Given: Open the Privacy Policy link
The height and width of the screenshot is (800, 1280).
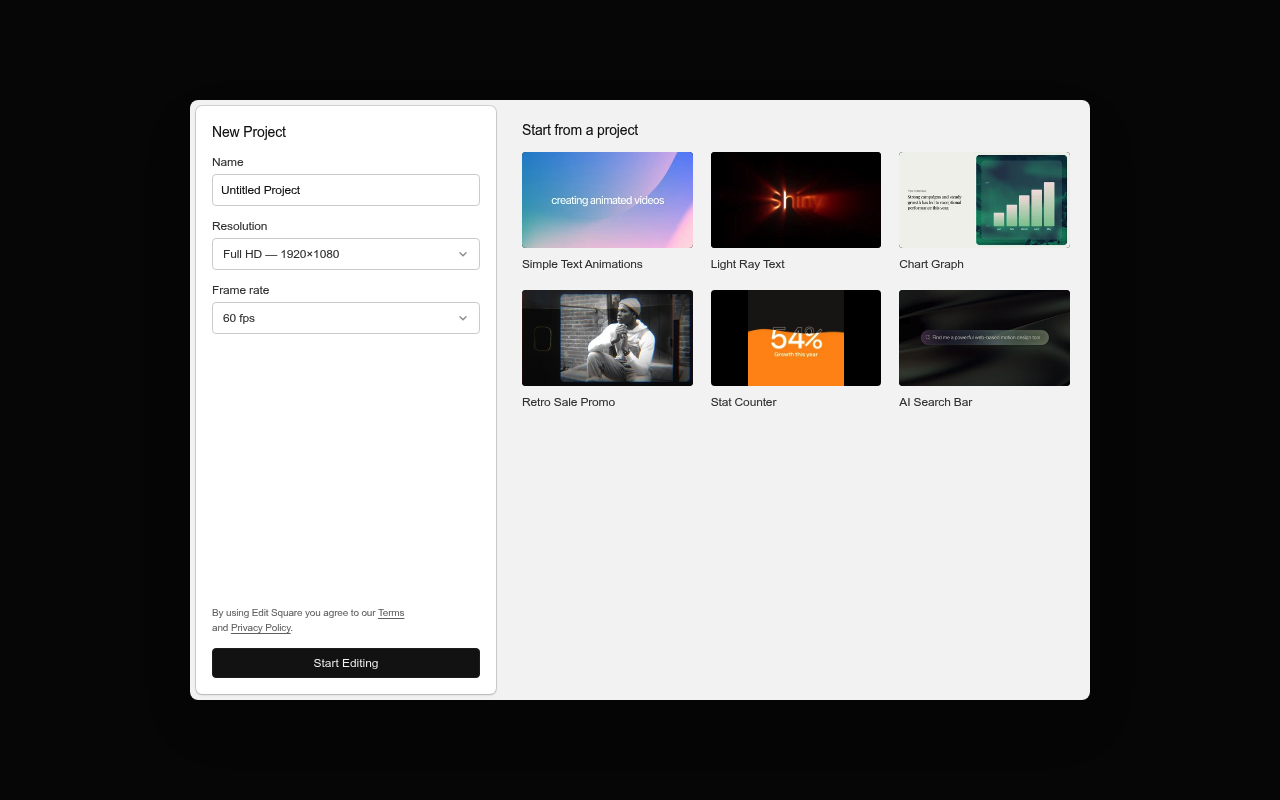Looking at the screenshot, I should click(261, 628).
